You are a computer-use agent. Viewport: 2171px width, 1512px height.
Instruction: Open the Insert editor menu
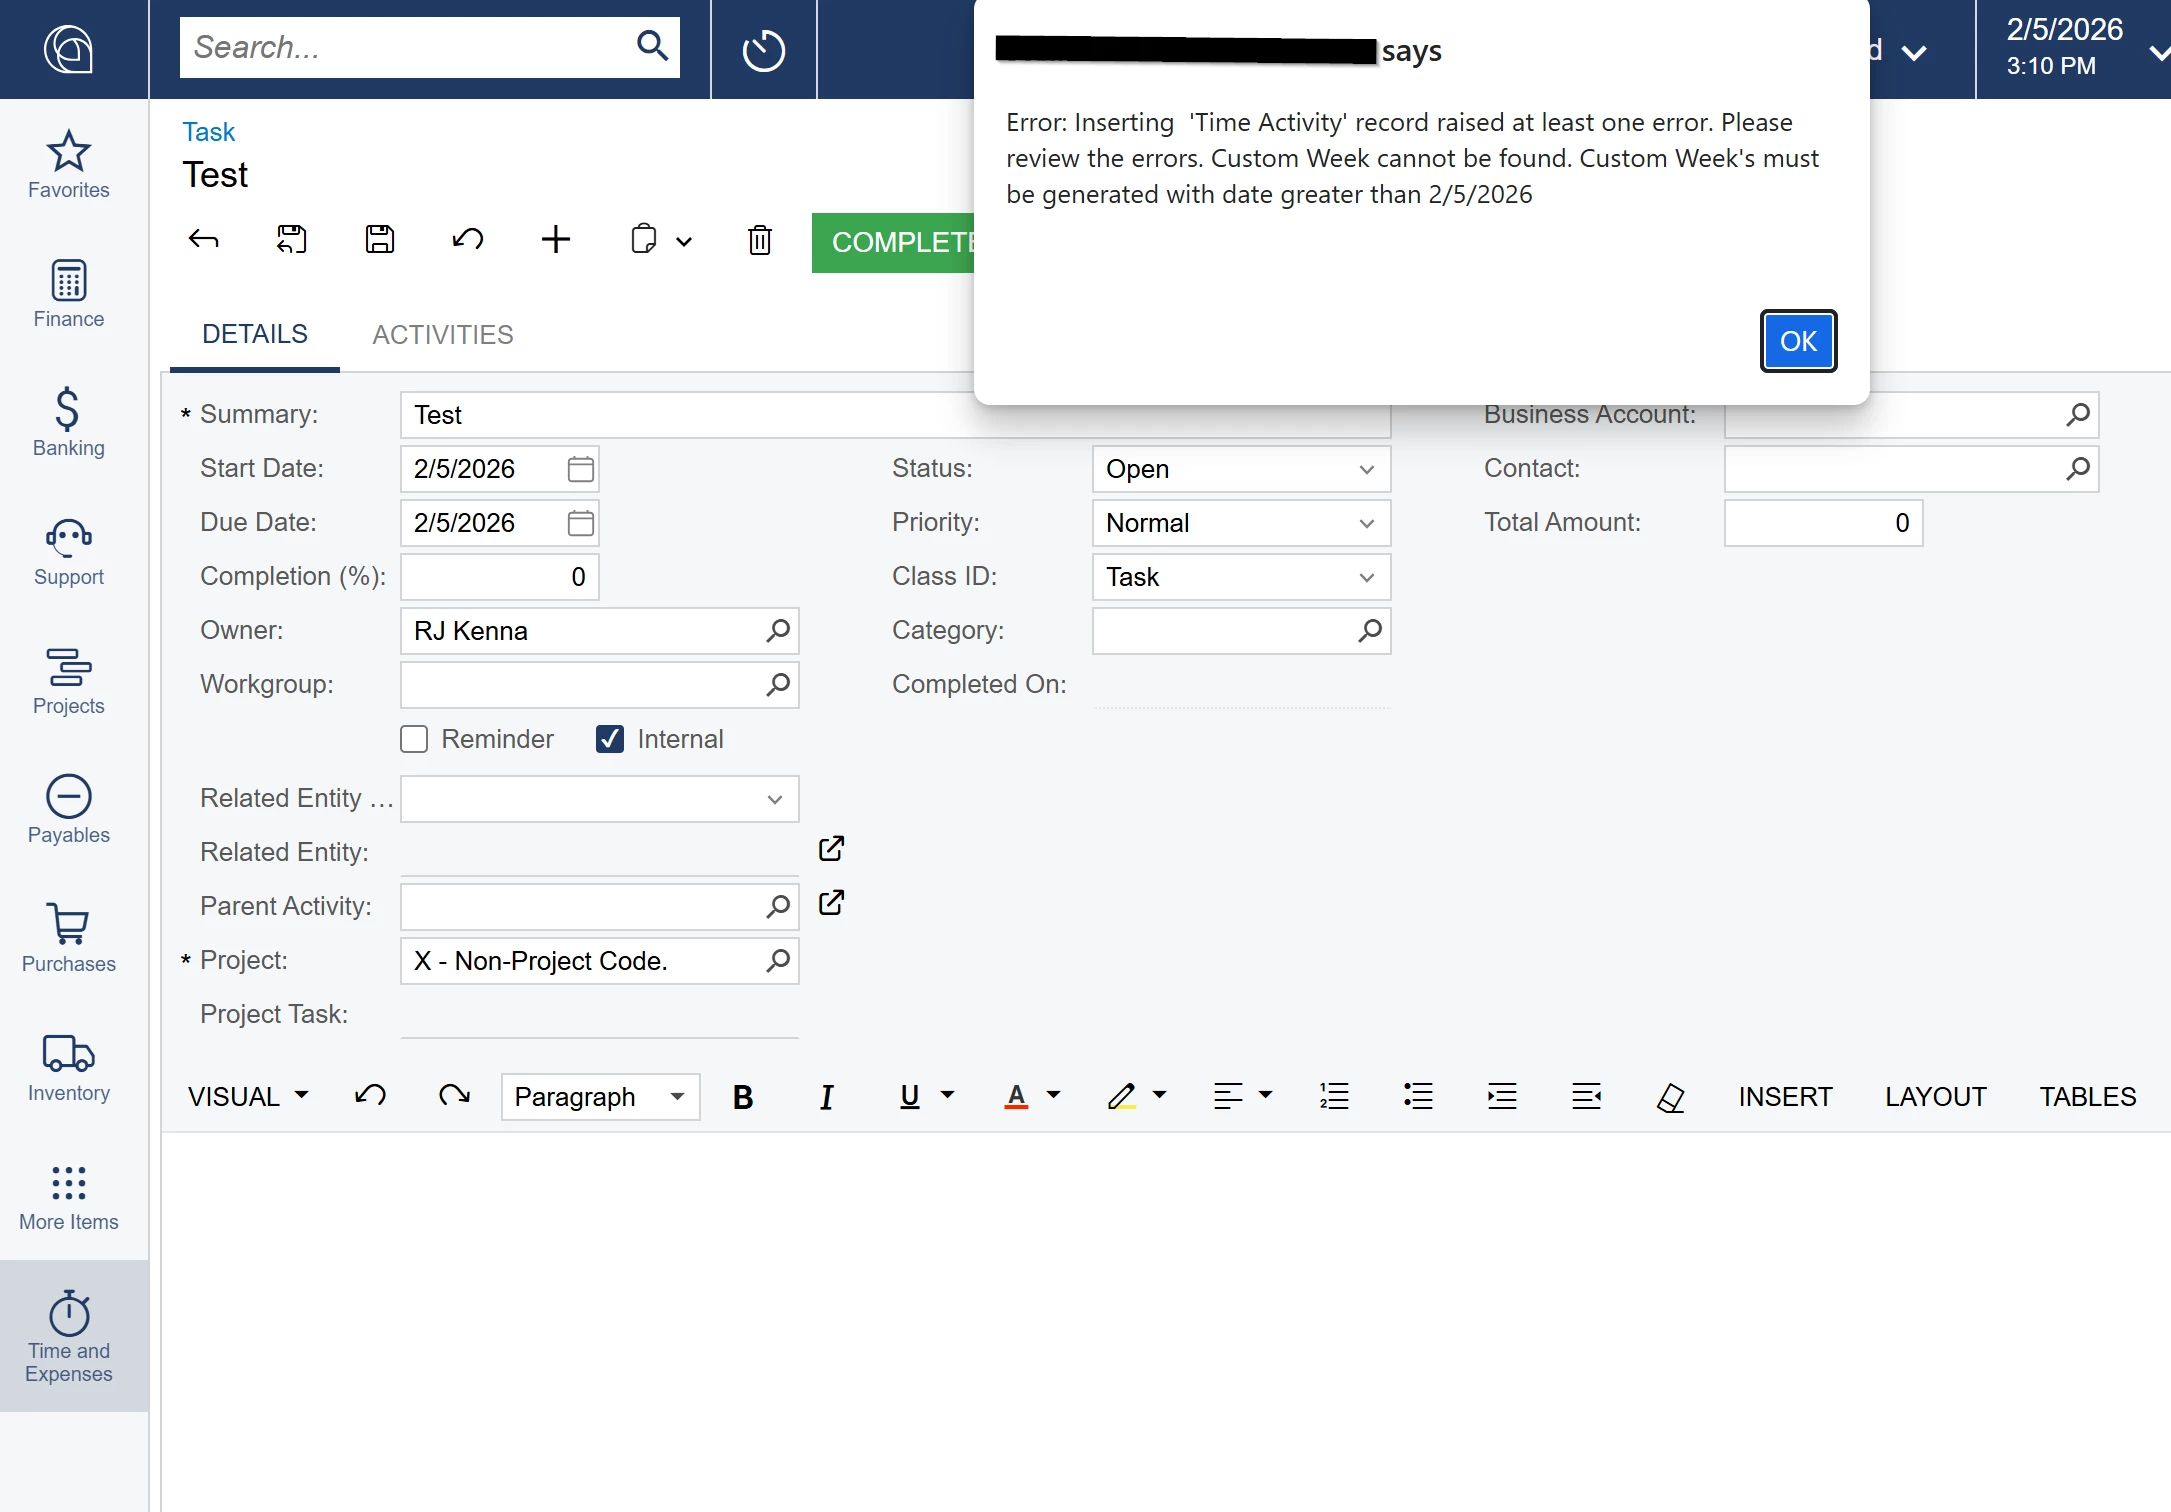1785,1097
